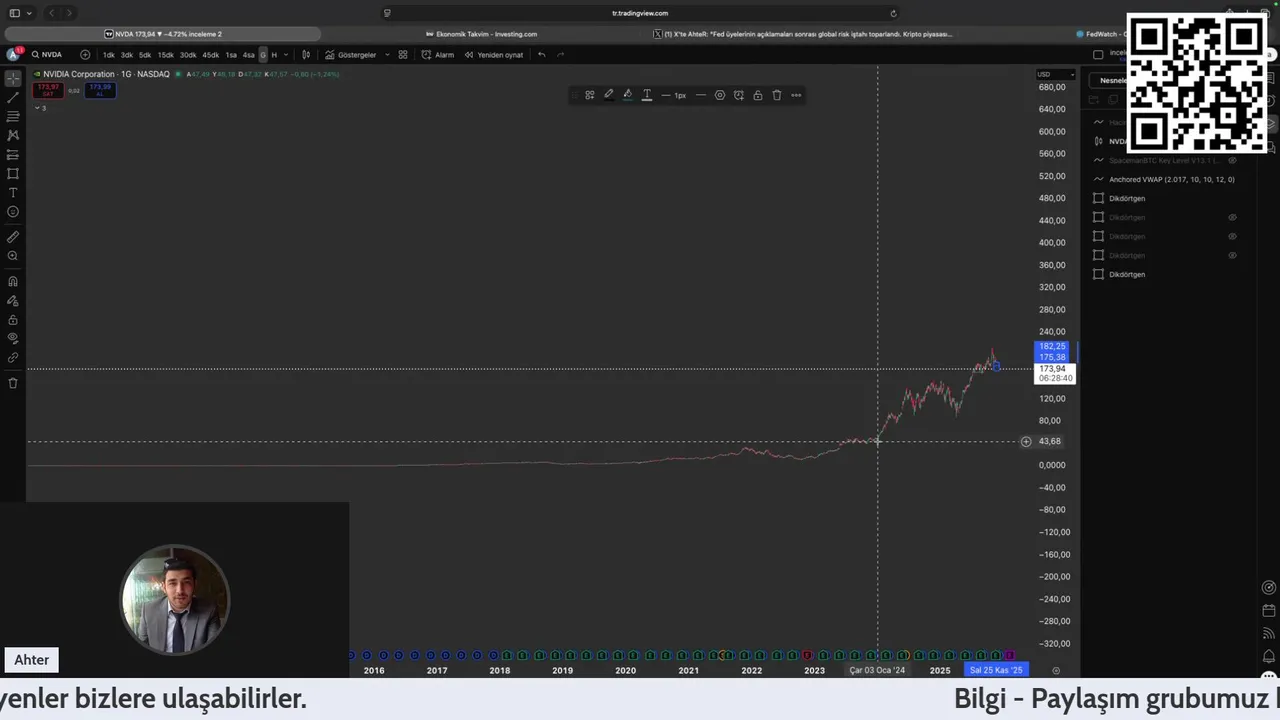Open chart time axis settings gear
The image size is (1280, 720).
point(1056,670)
